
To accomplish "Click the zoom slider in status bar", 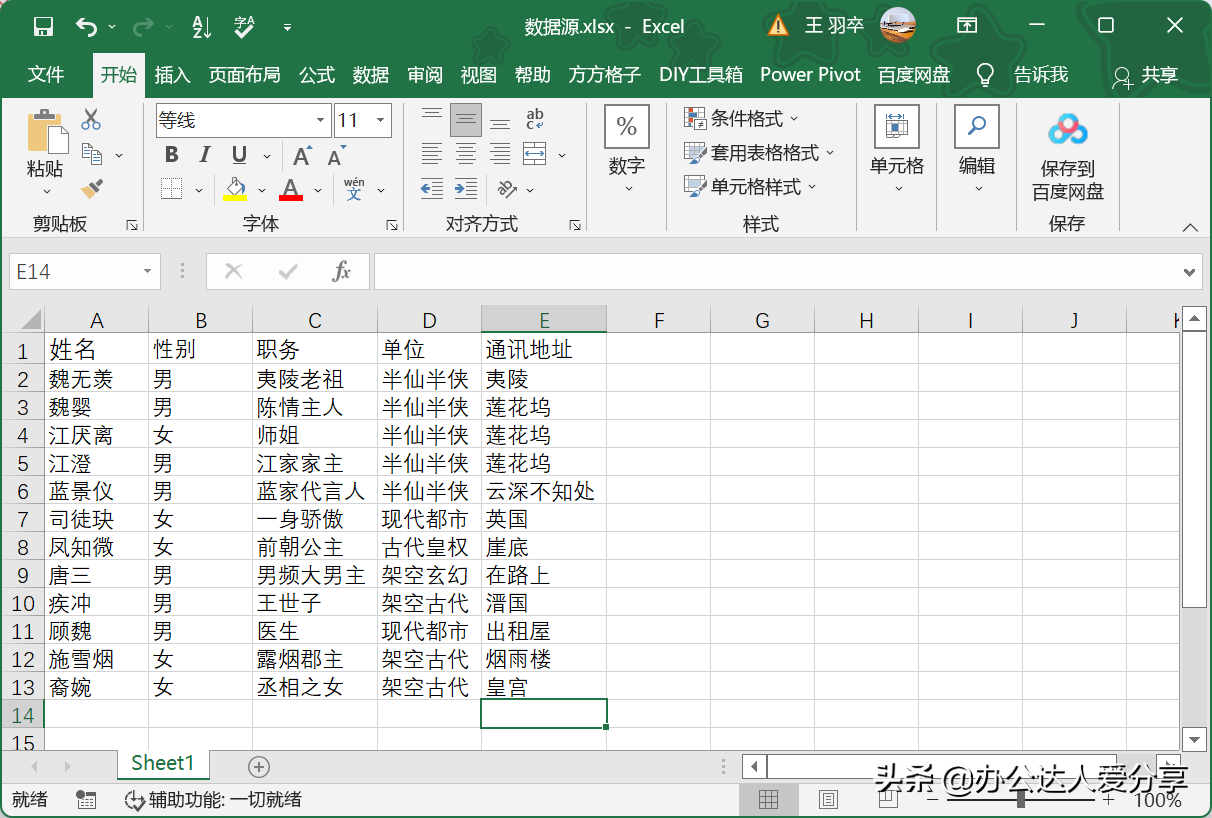I will [x=1020, y=800].
